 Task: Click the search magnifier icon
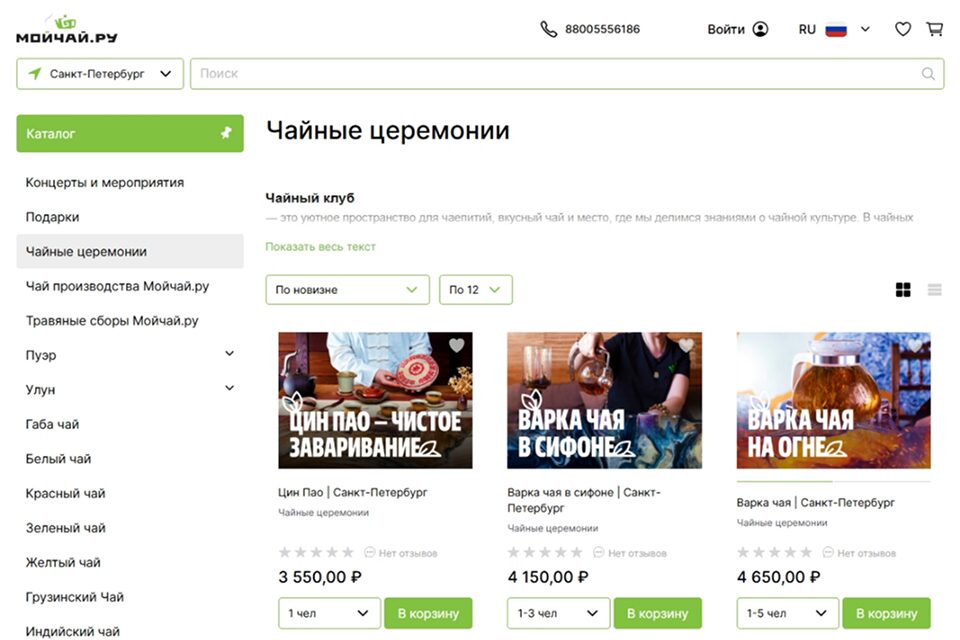(928, 73)
